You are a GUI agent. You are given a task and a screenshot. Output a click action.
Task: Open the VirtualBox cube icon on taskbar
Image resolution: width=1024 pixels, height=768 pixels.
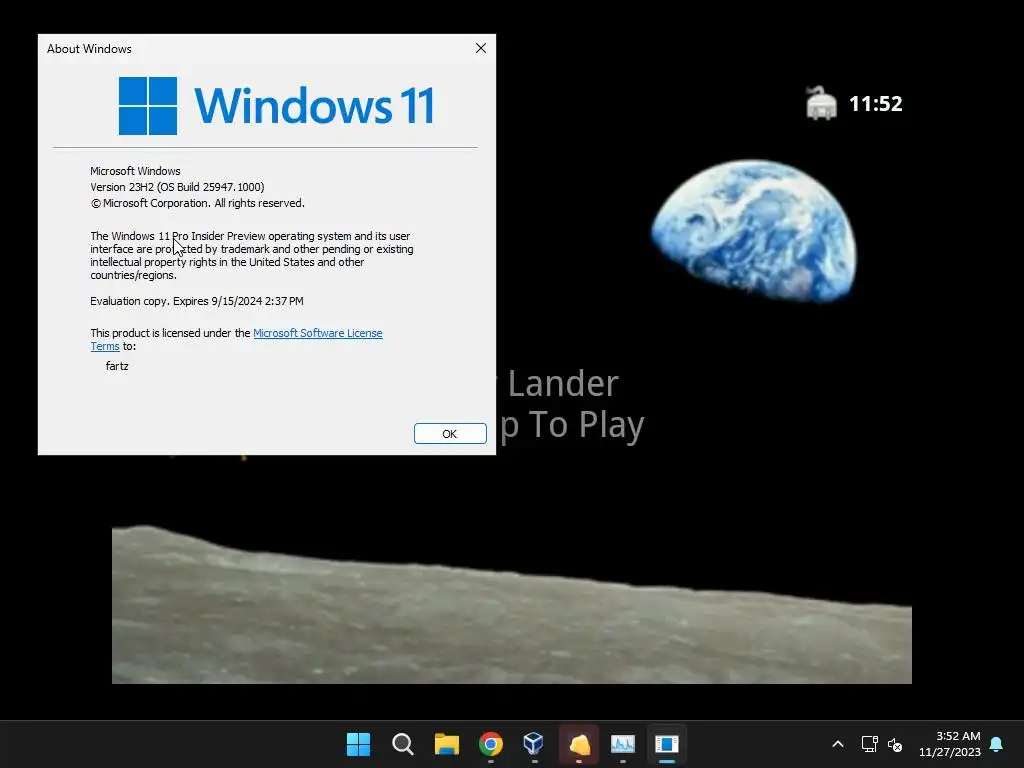[x=534, y=744]
